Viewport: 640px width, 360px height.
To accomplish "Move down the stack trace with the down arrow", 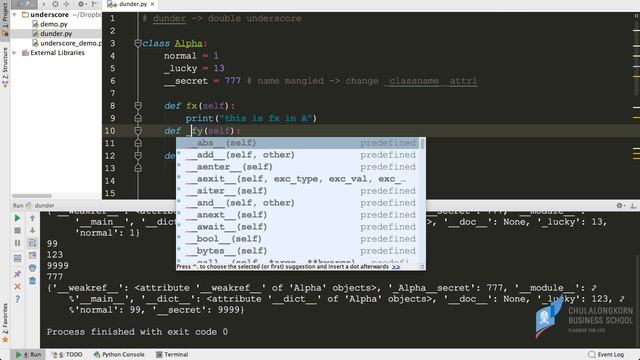I will pos(33,231).
